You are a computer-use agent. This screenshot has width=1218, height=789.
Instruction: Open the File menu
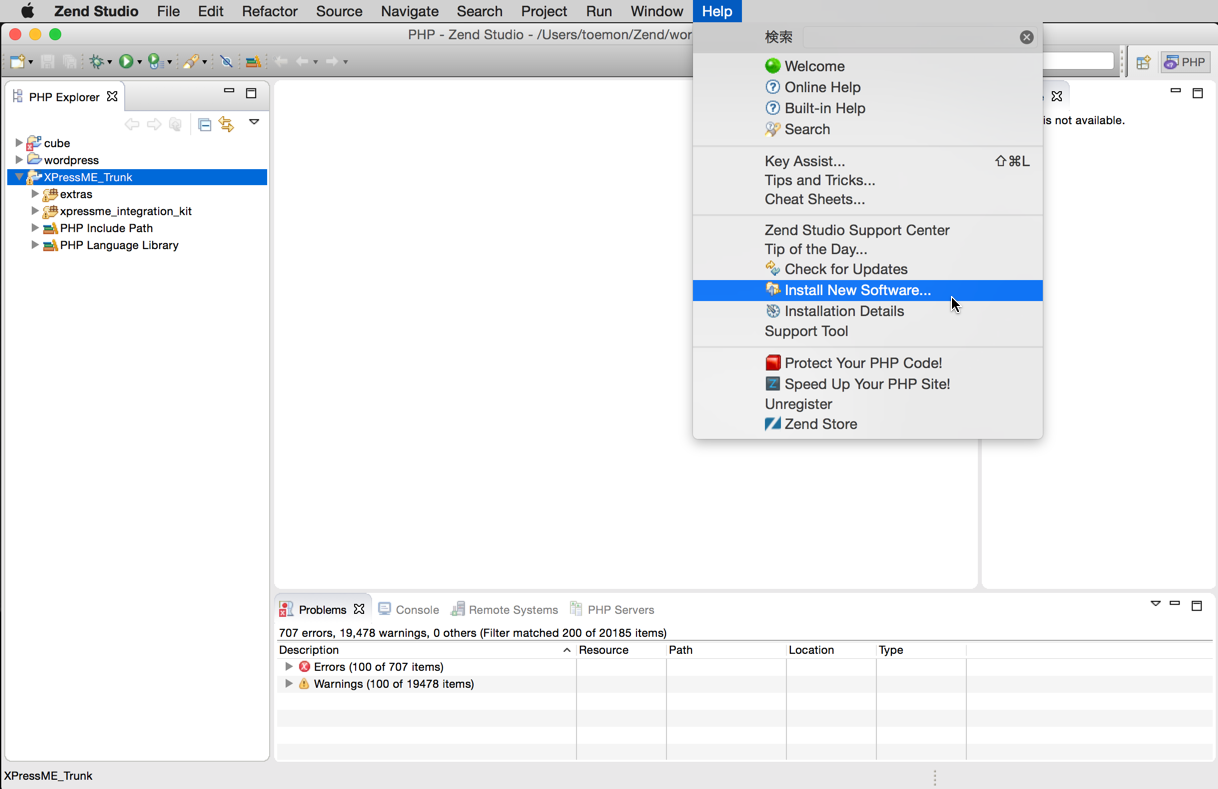pos(168,11)
